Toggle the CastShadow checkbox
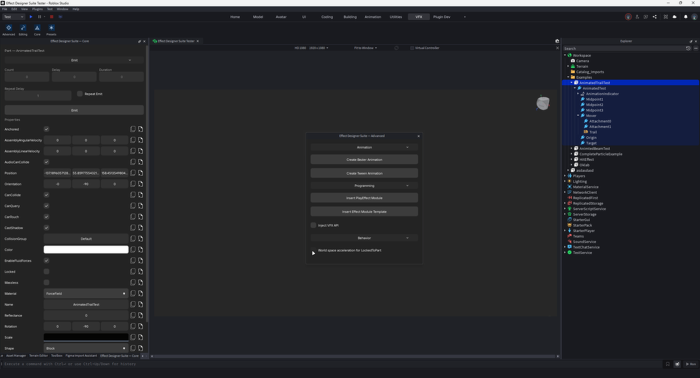 click(x=46, y=228)
